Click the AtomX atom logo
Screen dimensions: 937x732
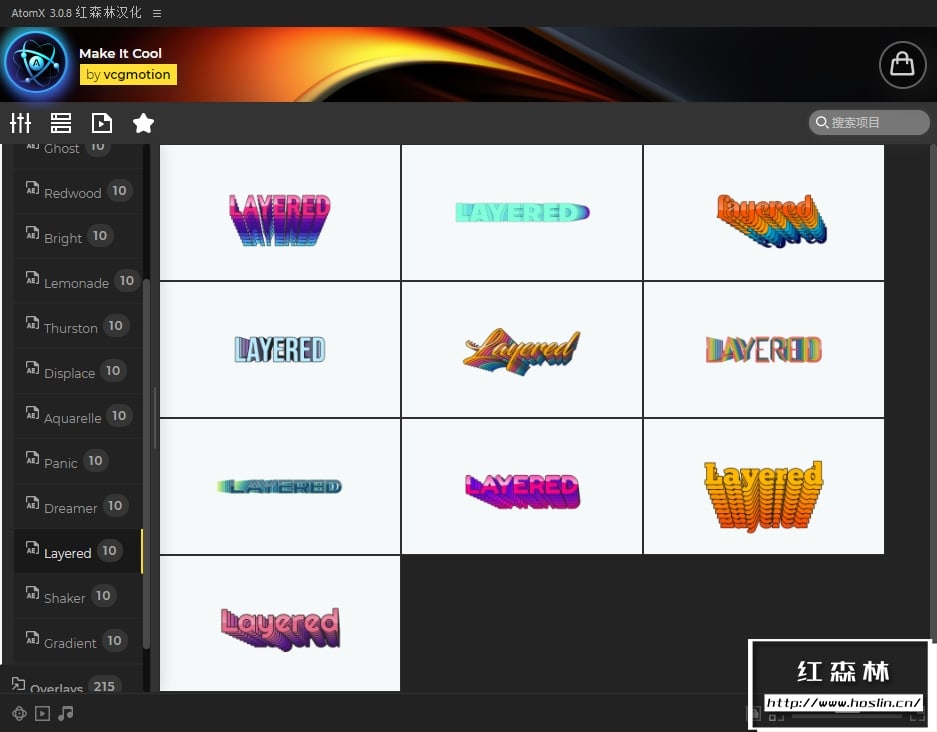pyautogui.click(x=36, y=62)
